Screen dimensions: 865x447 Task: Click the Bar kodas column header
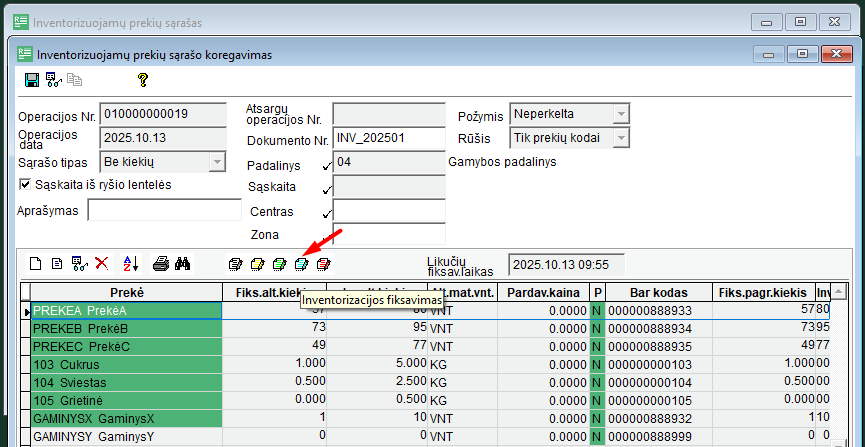tap(659, 292)
